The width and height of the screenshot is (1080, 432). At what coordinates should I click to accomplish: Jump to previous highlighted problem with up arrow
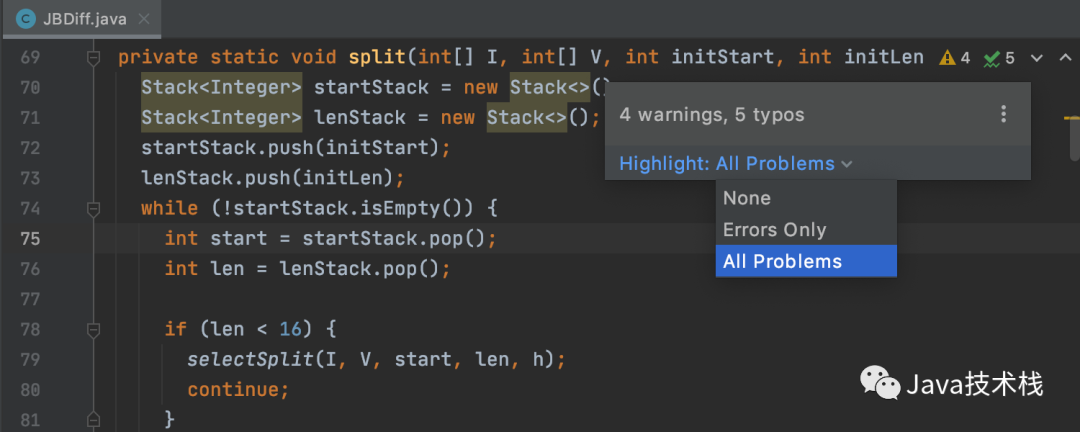pos(1064,58)
